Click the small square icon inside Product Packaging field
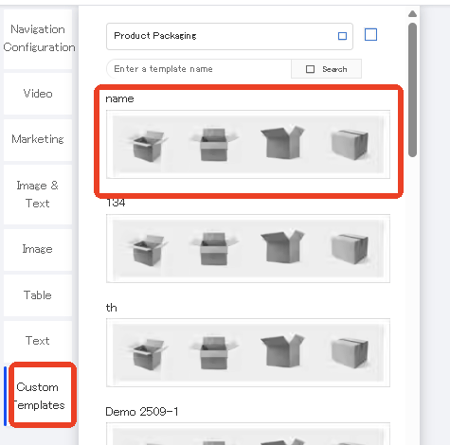 coord(342,36)
